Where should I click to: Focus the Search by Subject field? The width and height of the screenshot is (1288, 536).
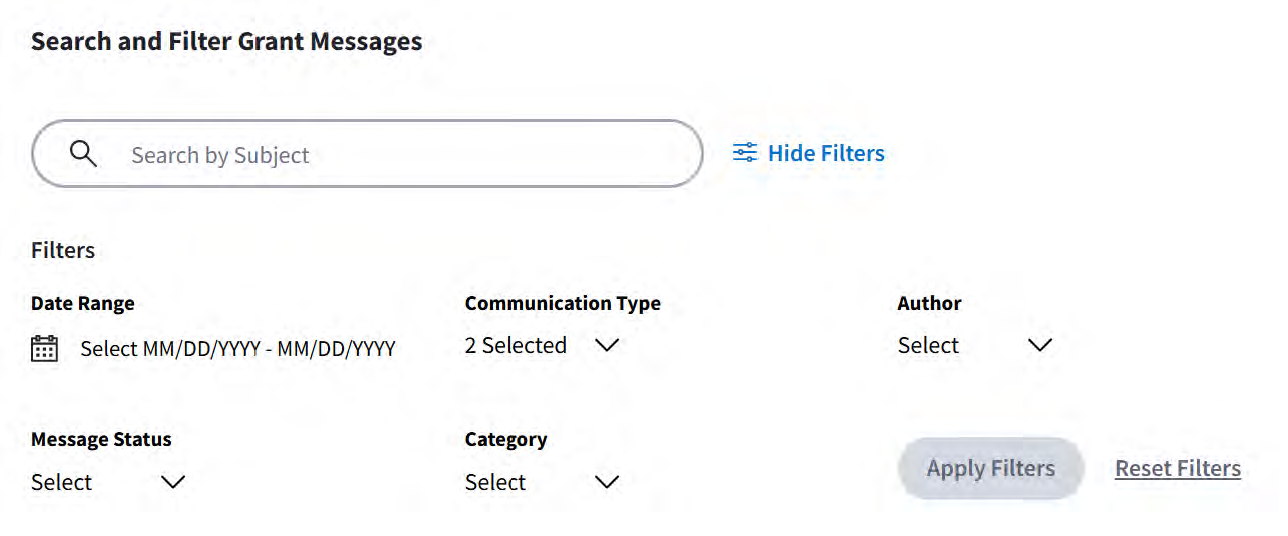click(x=400, y=155)
